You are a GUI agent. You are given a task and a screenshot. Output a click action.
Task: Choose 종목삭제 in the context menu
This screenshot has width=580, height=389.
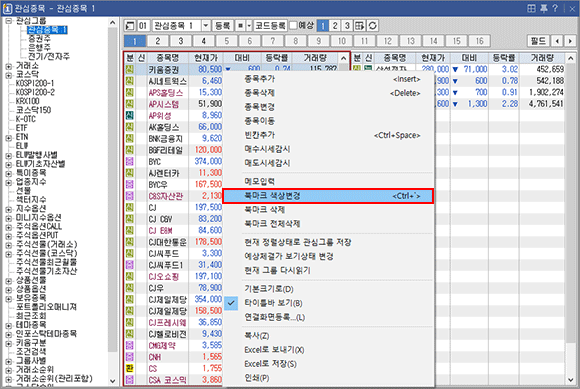pyautogui.click(x=328, y=93)
